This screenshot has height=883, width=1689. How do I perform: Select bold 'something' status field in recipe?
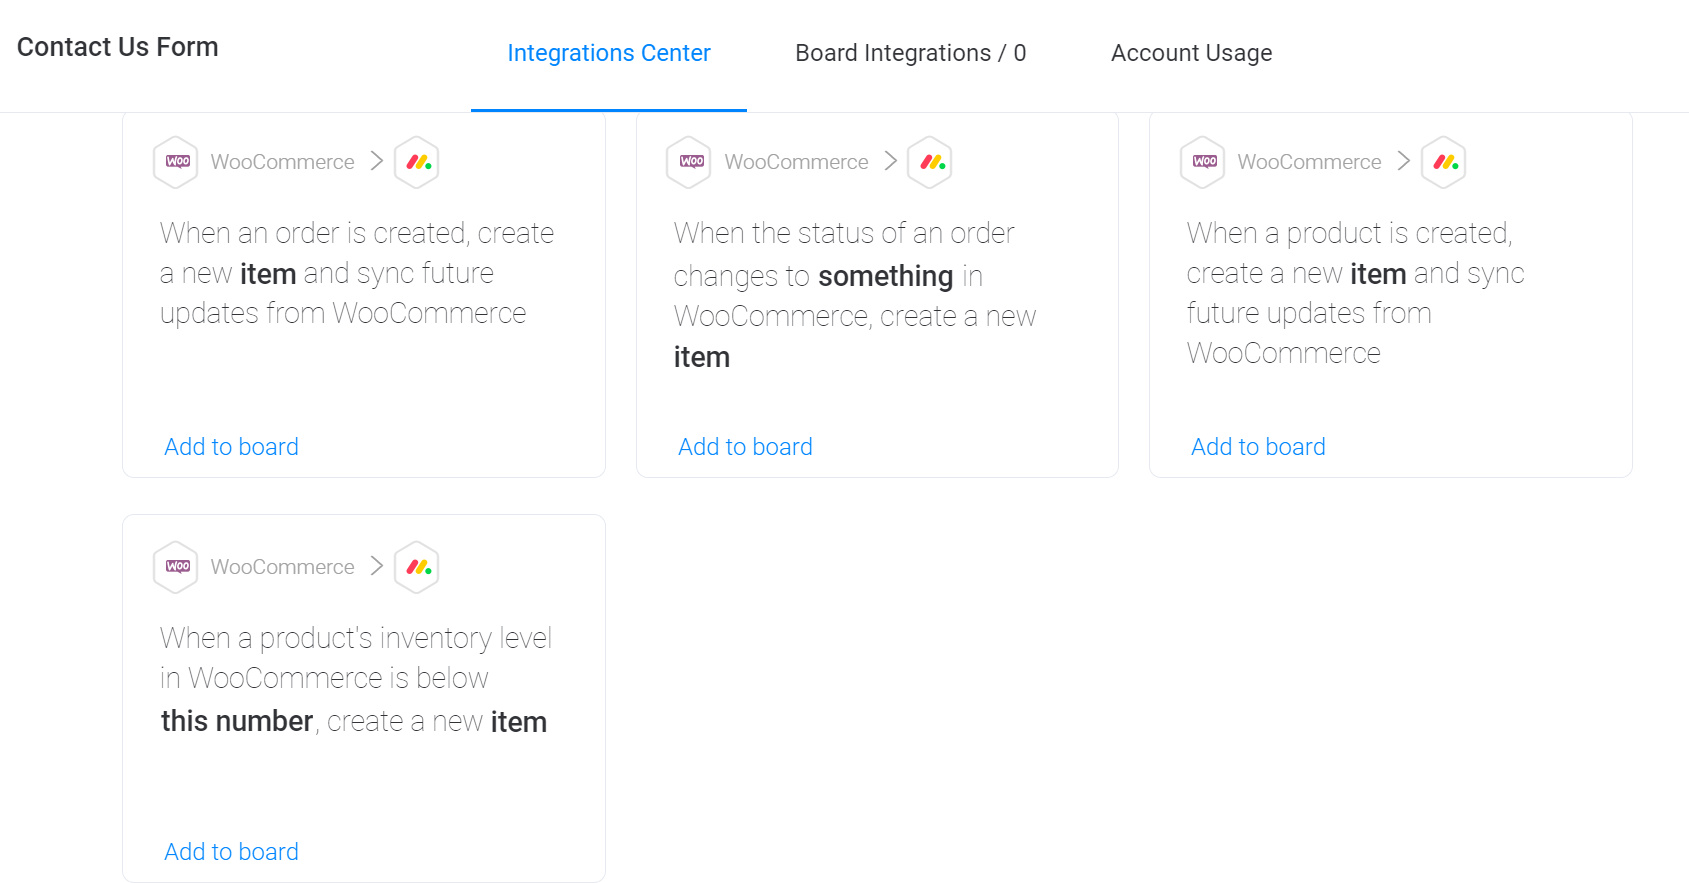pos(885,276)
